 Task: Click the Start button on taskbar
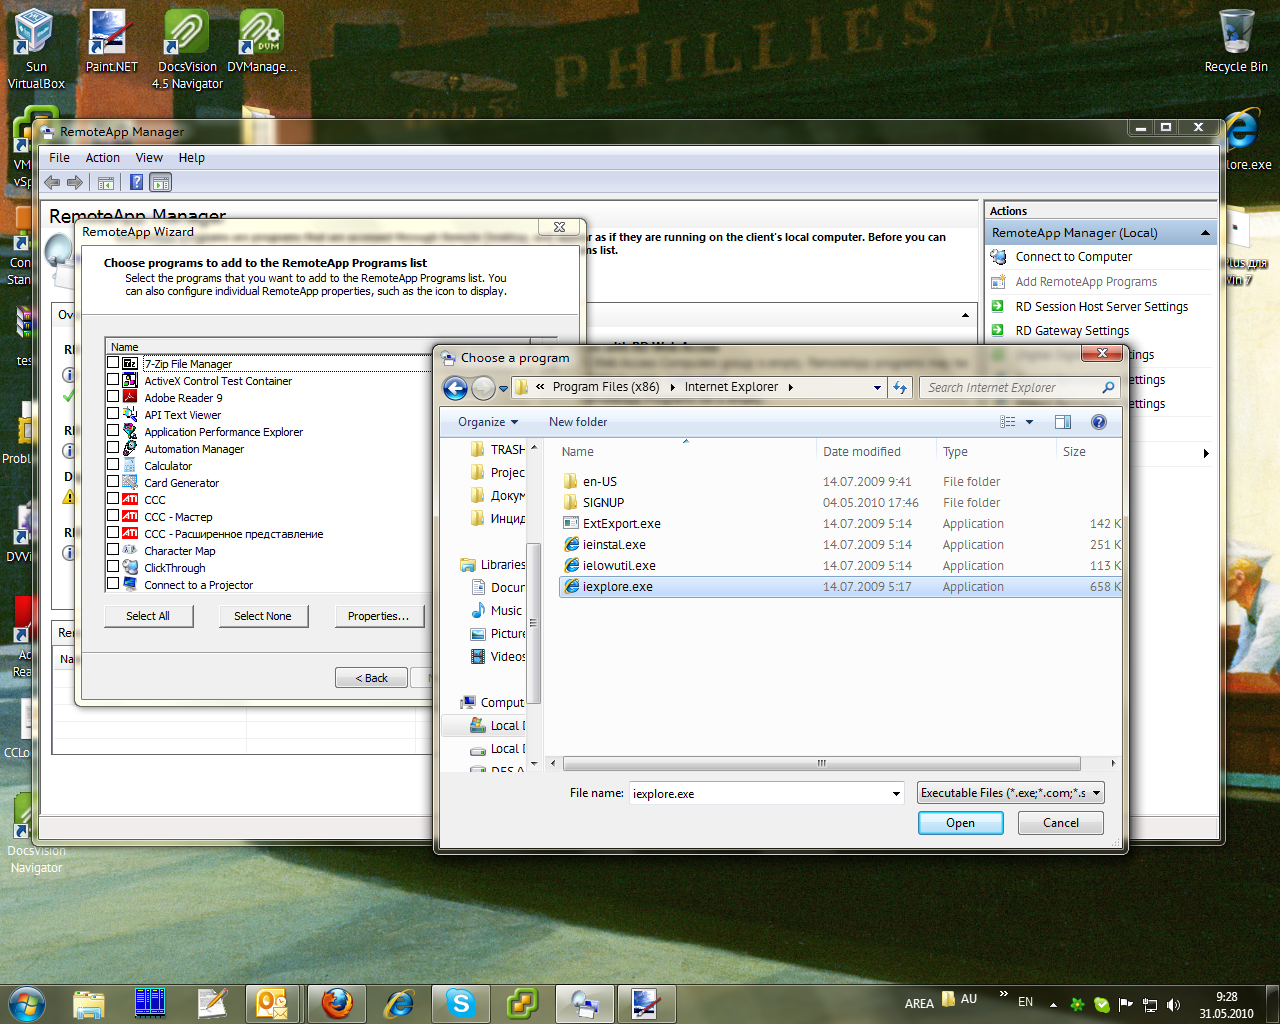pos(27,1003)
